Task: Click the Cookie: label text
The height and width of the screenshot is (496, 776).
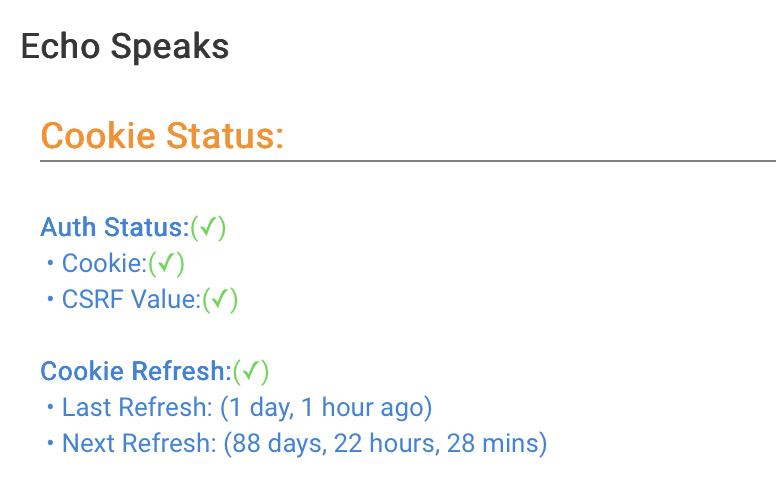Action: [x=104, y=263]
